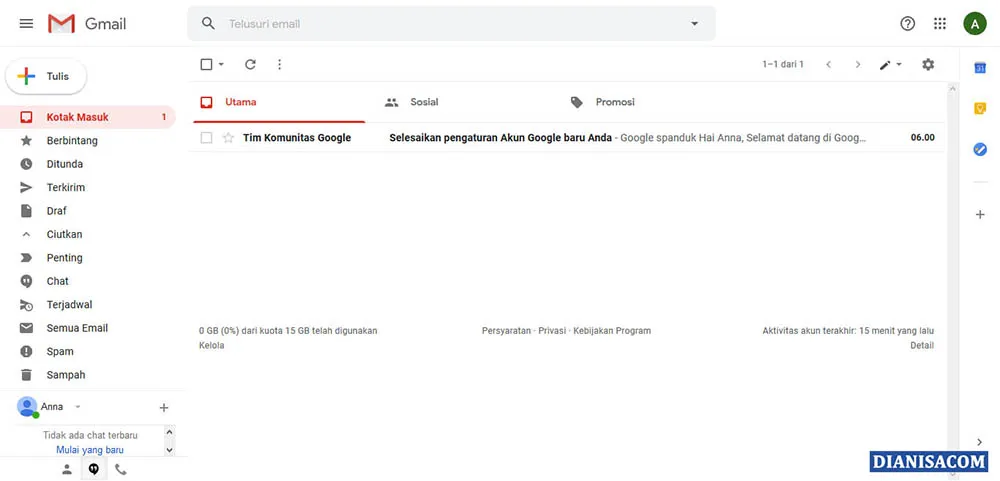Screen dimensions: 1000x481
Task: Compose new email with Tulis
Action: point(46,77)
